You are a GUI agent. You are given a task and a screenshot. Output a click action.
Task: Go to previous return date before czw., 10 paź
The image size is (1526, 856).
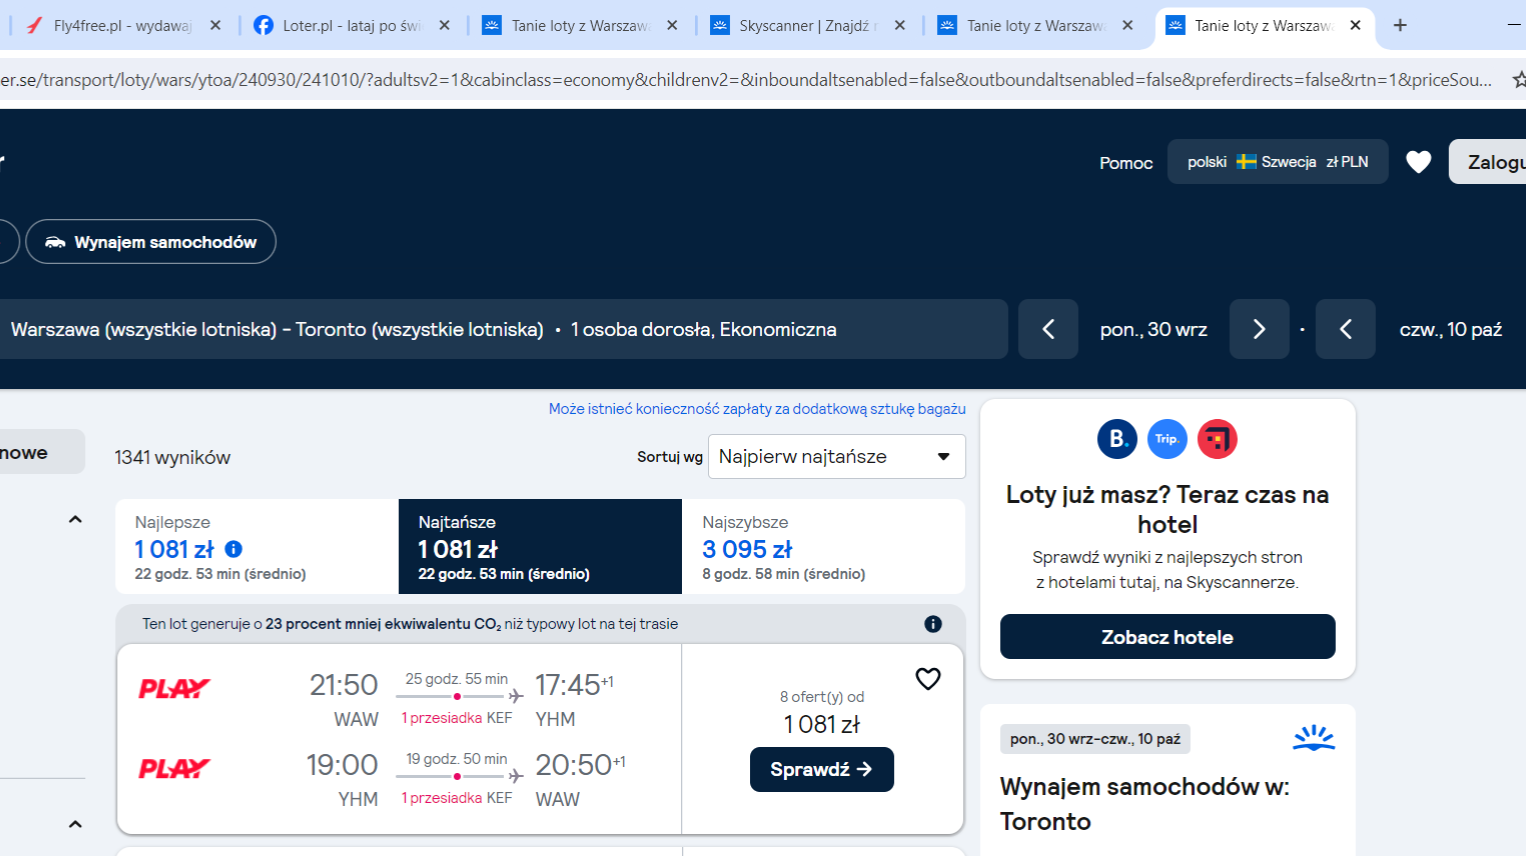click(1345, 329)
